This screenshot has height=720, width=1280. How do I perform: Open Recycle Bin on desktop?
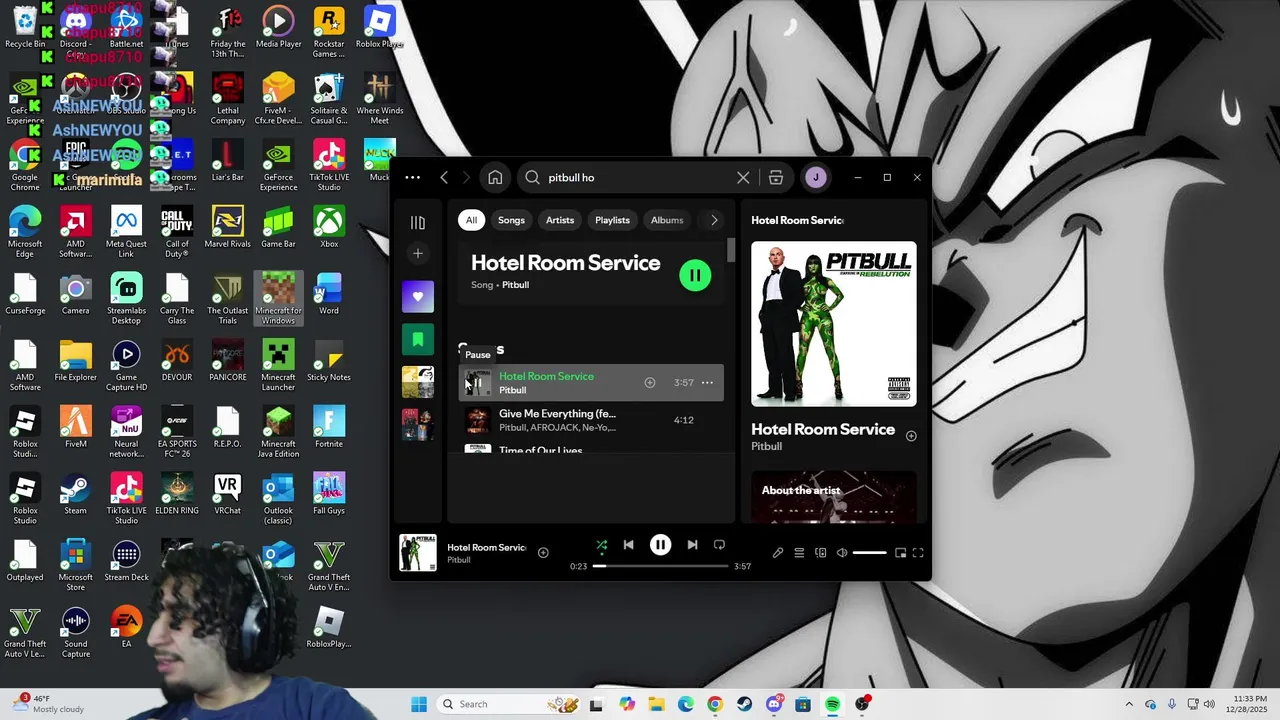coord(25,27)
